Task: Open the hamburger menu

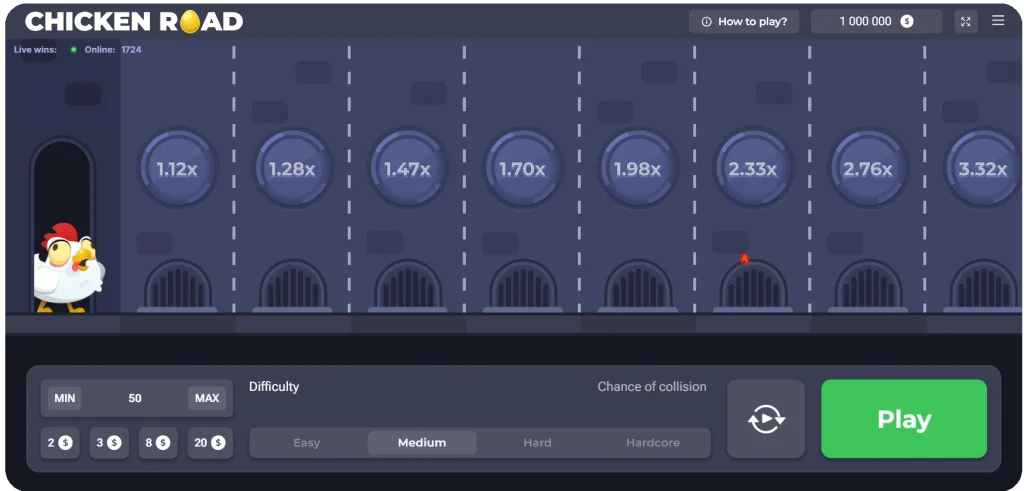Action: click(998, 21)
